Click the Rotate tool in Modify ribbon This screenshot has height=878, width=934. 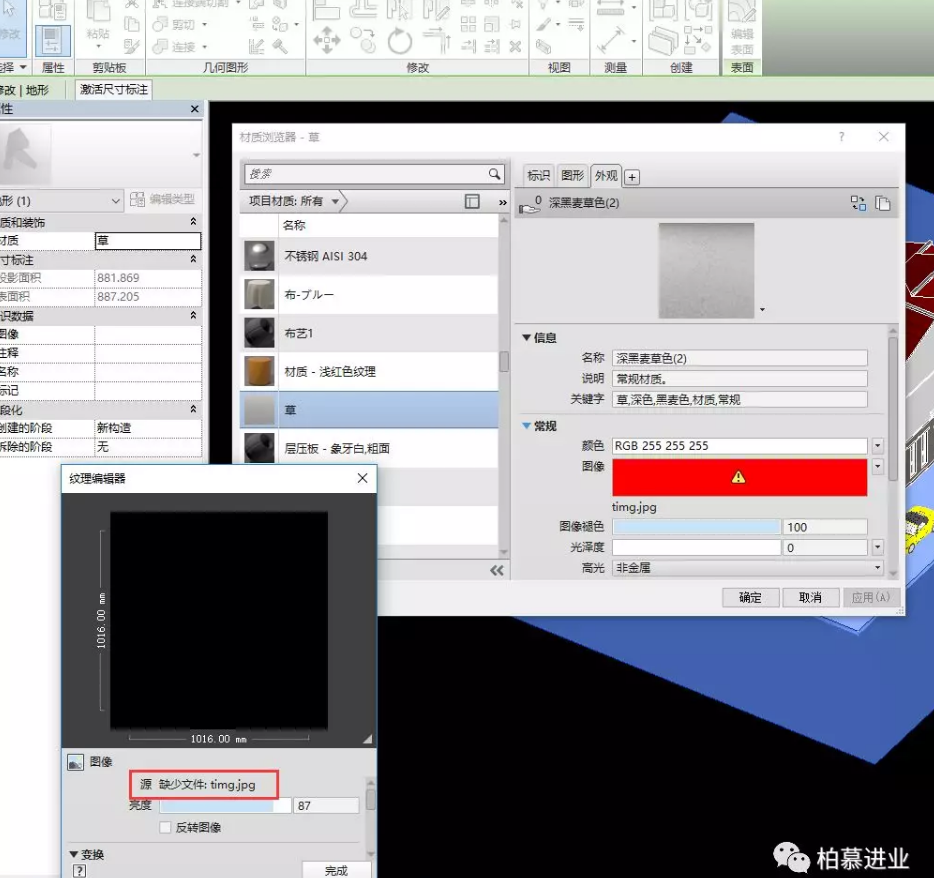coord(400,41)
